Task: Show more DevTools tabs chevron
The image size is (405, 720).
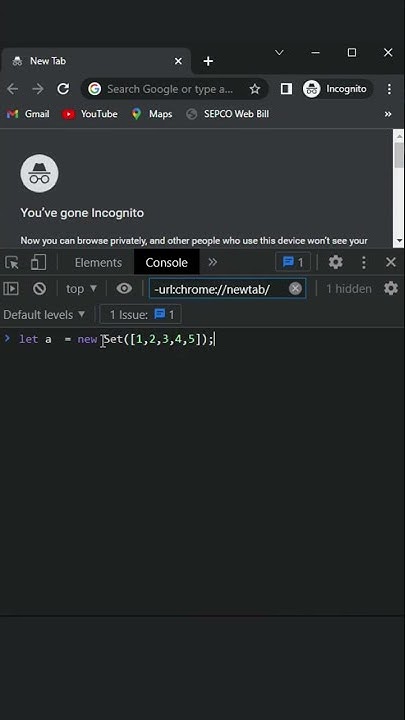Action: click(x=212, y=262)
